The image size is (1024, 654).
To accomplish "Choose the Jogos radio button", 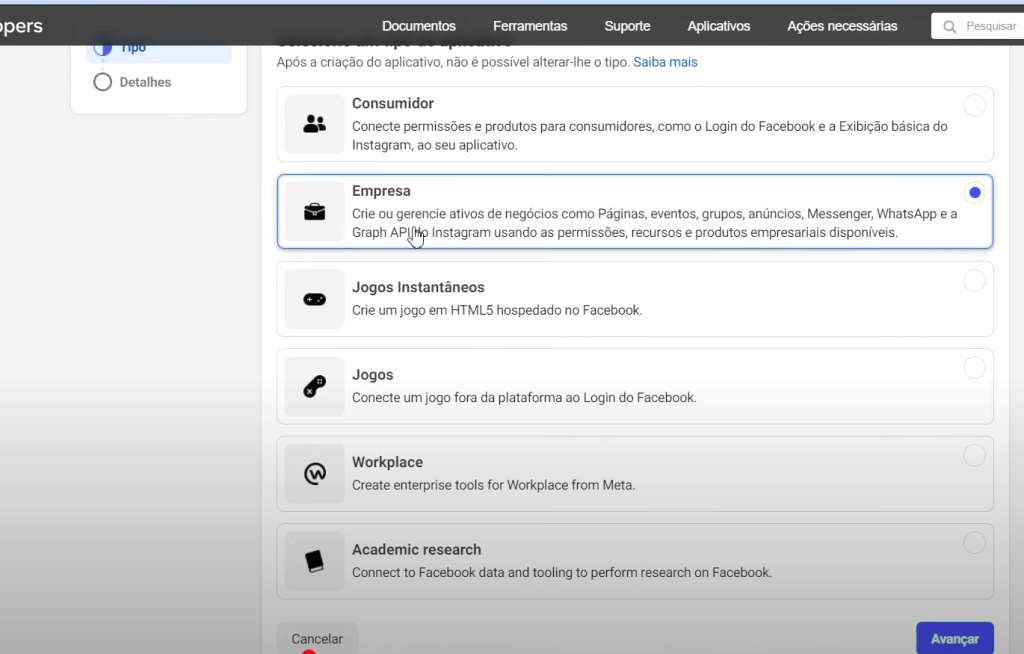I will (974, 368).
